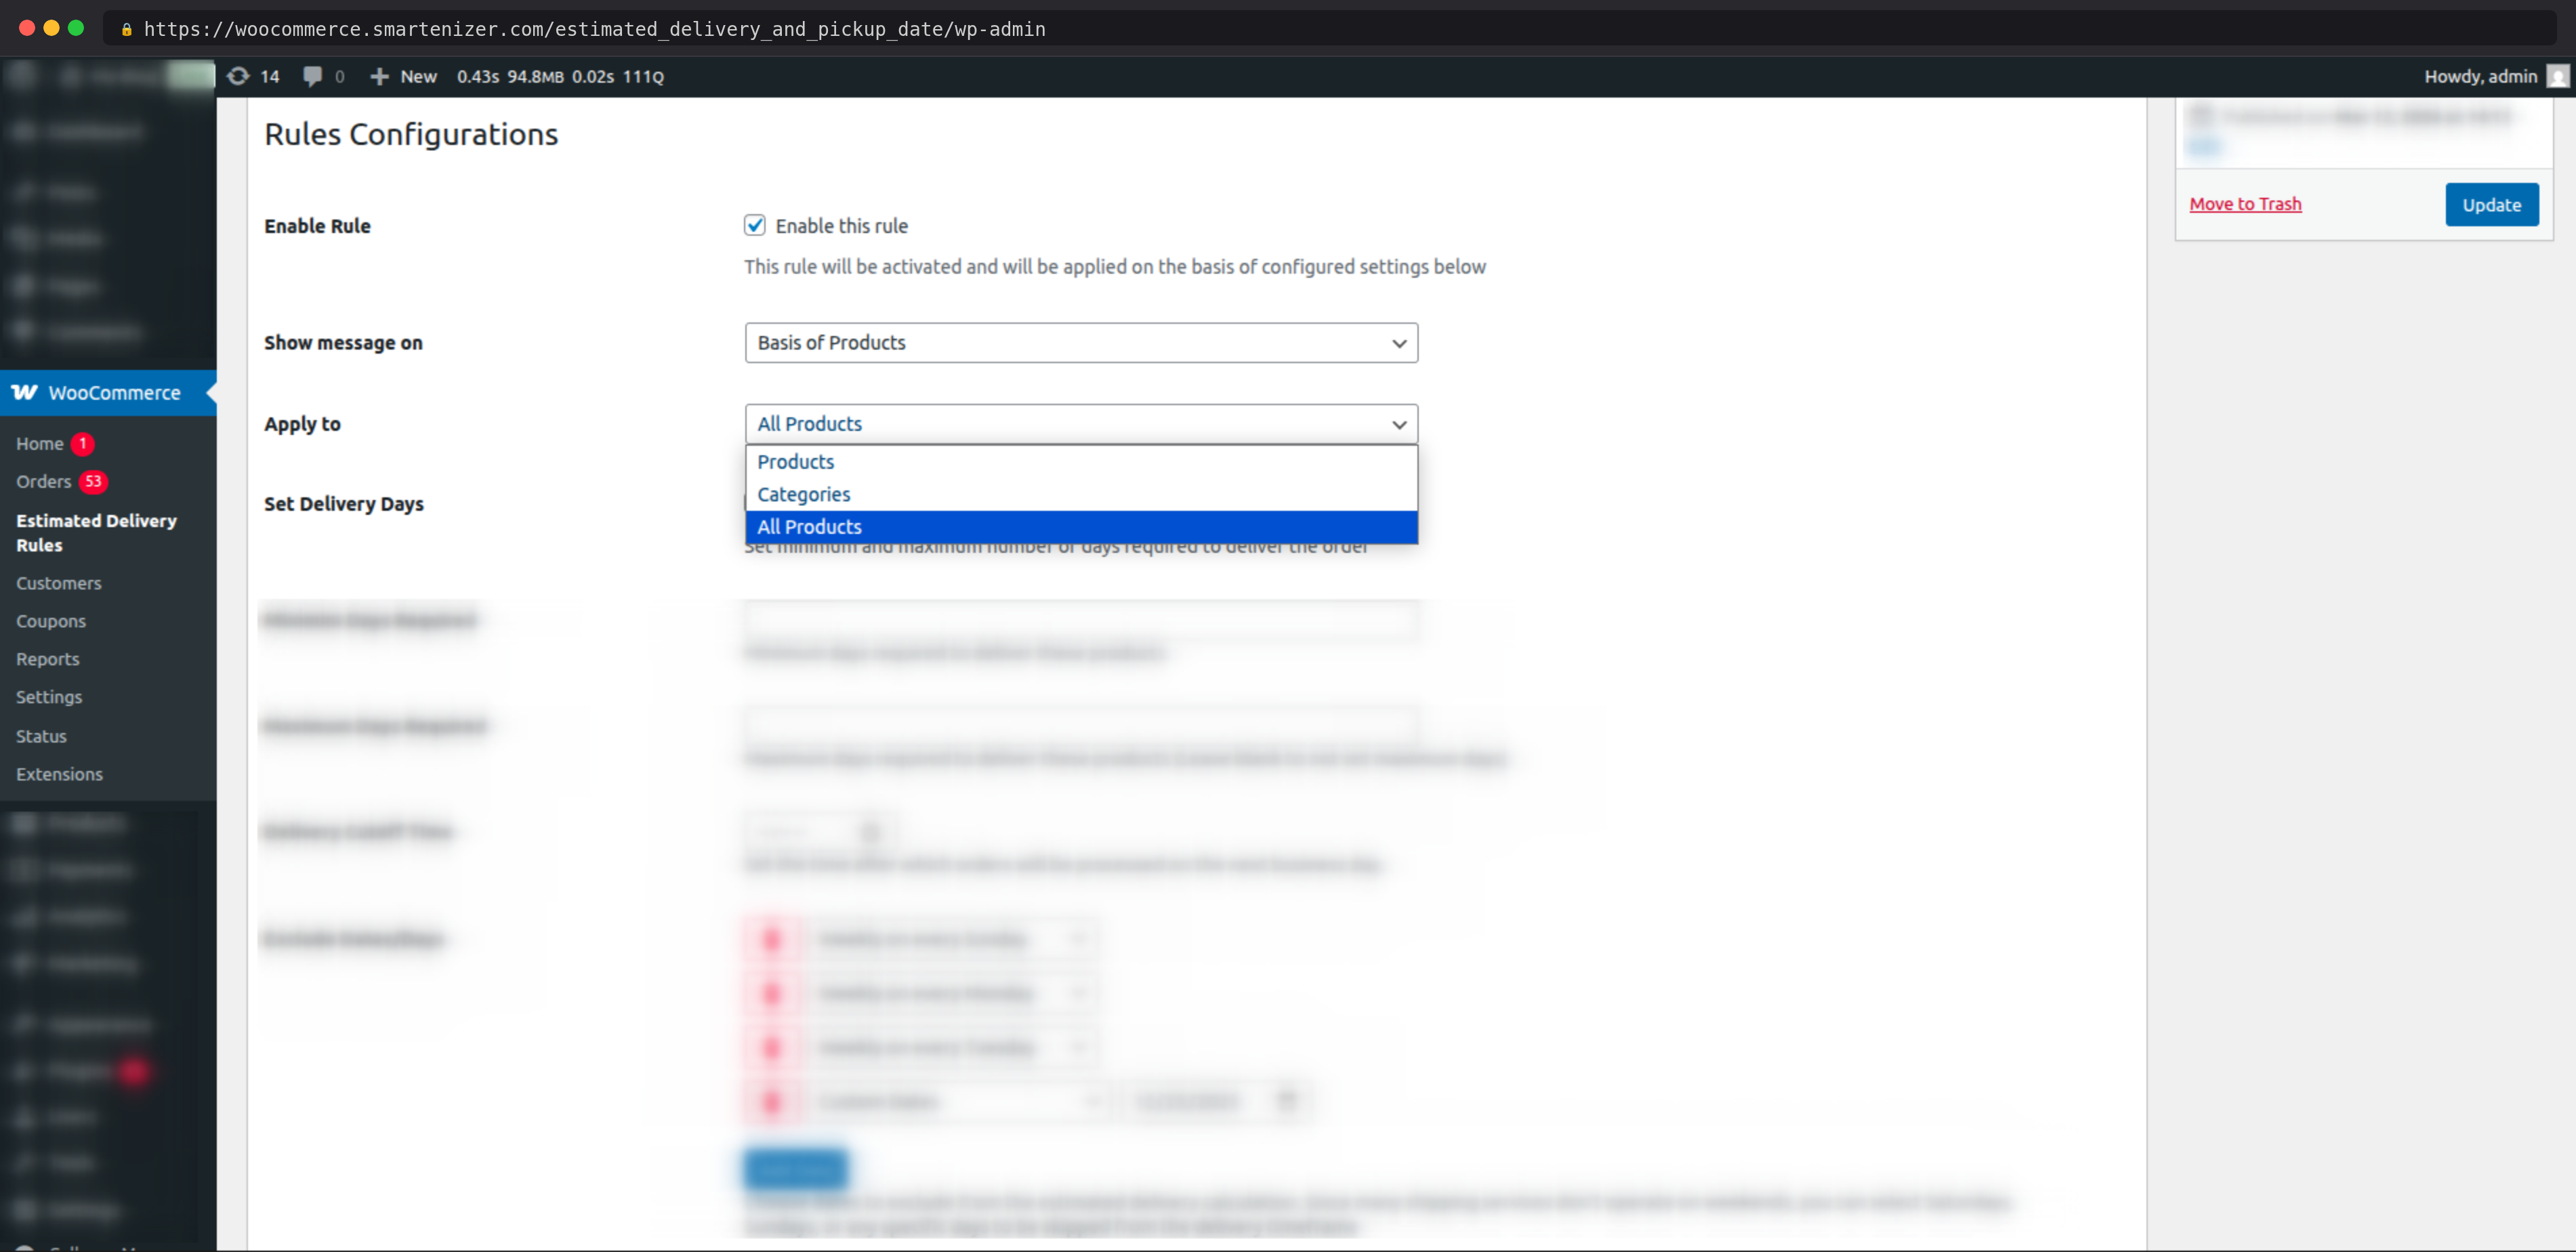
Task: Open the comments bubble icon
Action: click(313, 76)
